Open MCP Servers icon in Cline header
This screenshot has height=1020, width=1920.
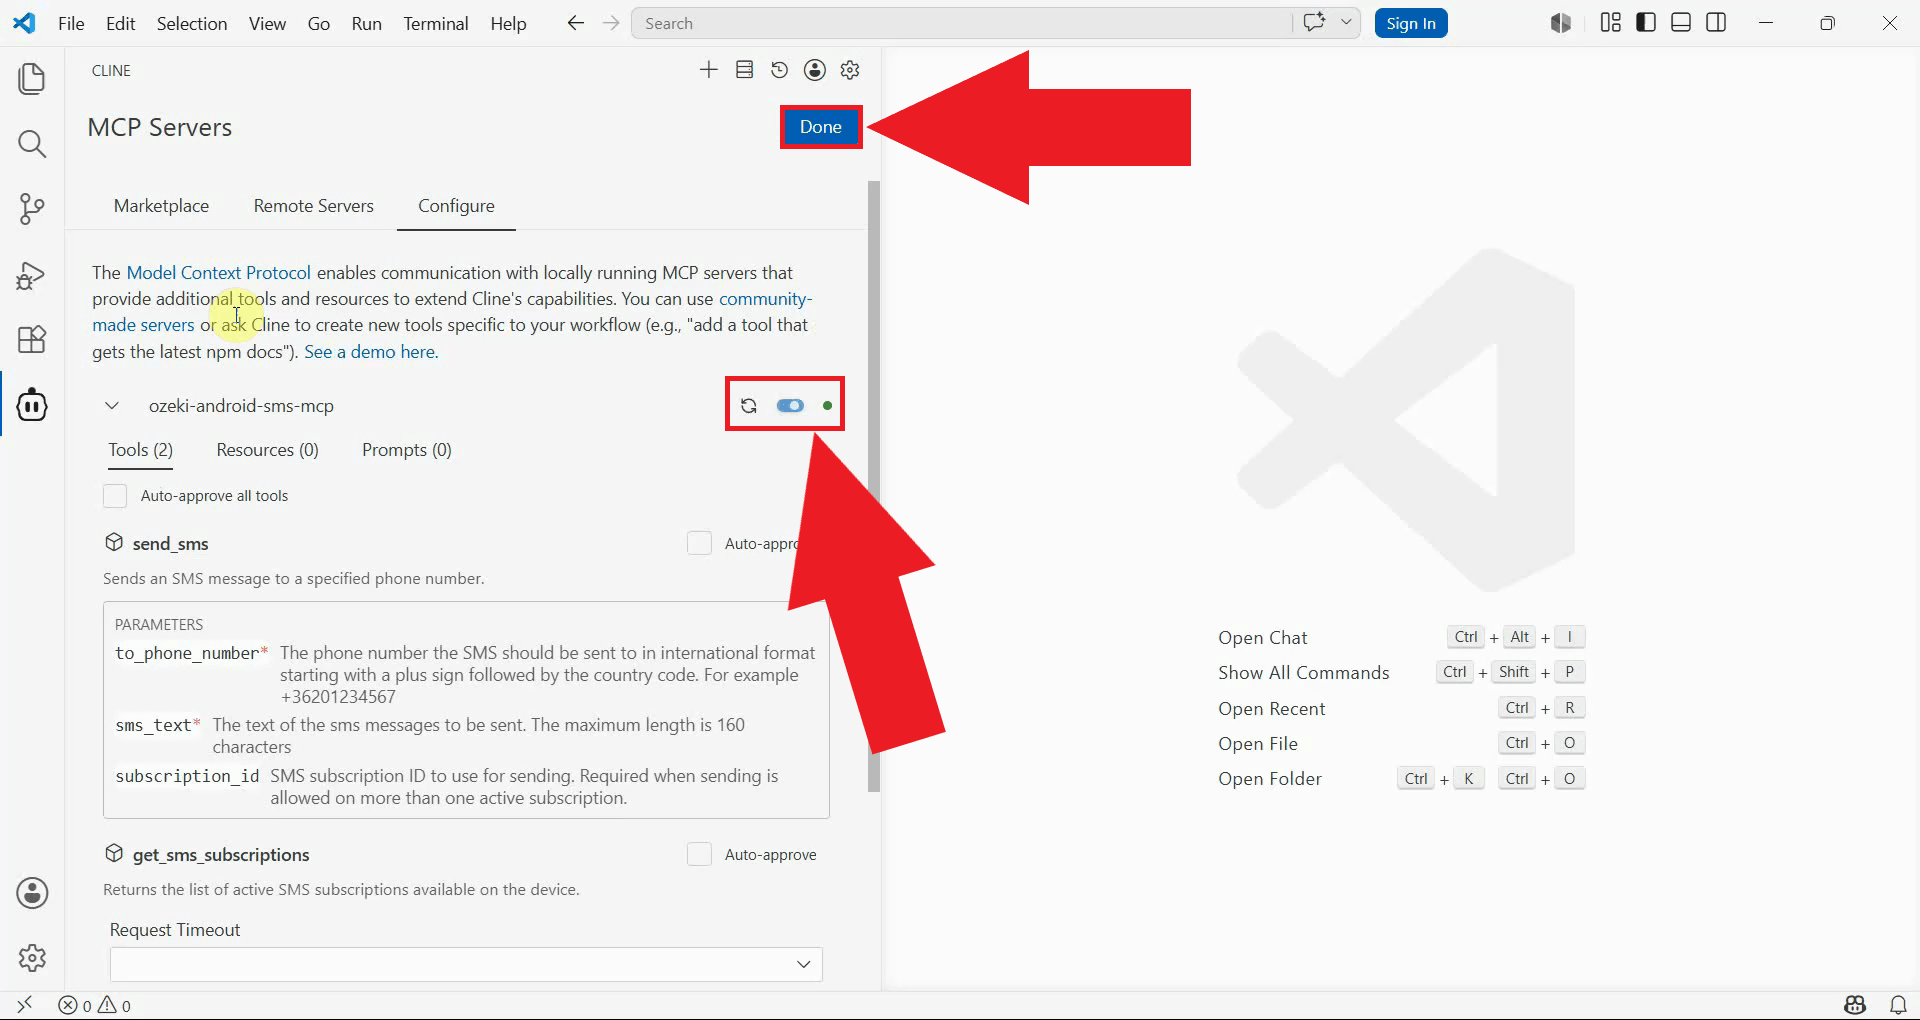(744, 70)
